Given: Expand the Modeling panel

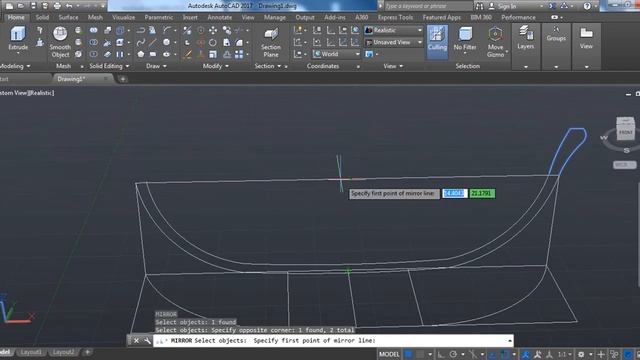Looking at the screenshot, I should tap(15, 66).
